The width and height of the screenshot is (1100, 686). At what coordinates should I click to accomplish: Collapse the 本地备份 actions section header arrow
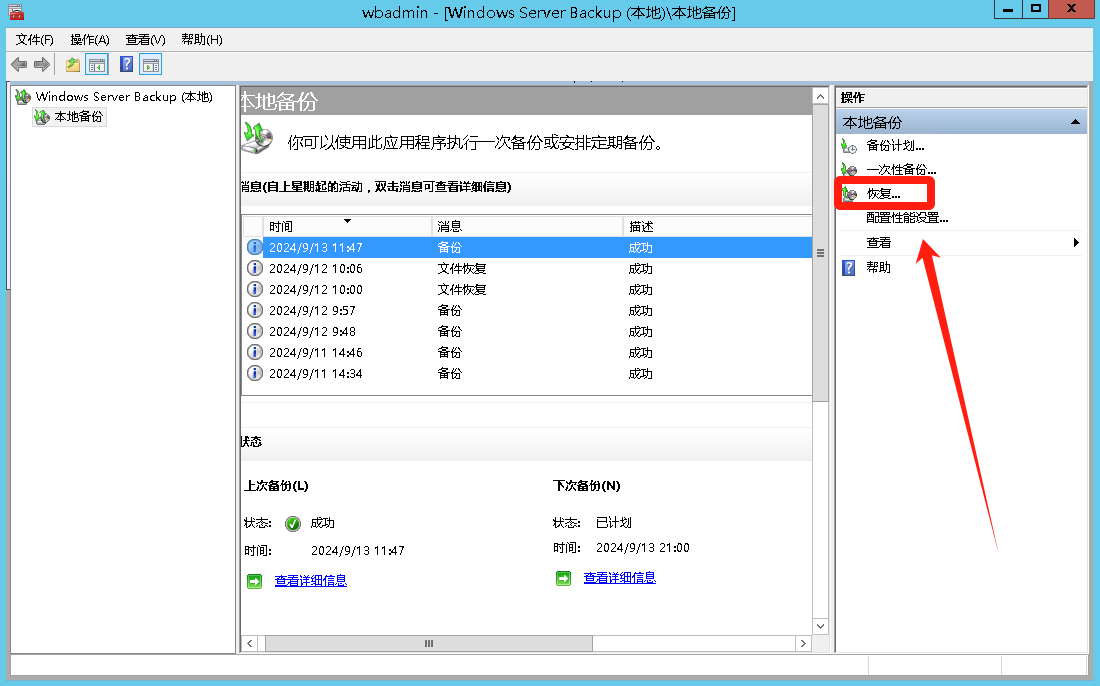(x=1075, y=122)
